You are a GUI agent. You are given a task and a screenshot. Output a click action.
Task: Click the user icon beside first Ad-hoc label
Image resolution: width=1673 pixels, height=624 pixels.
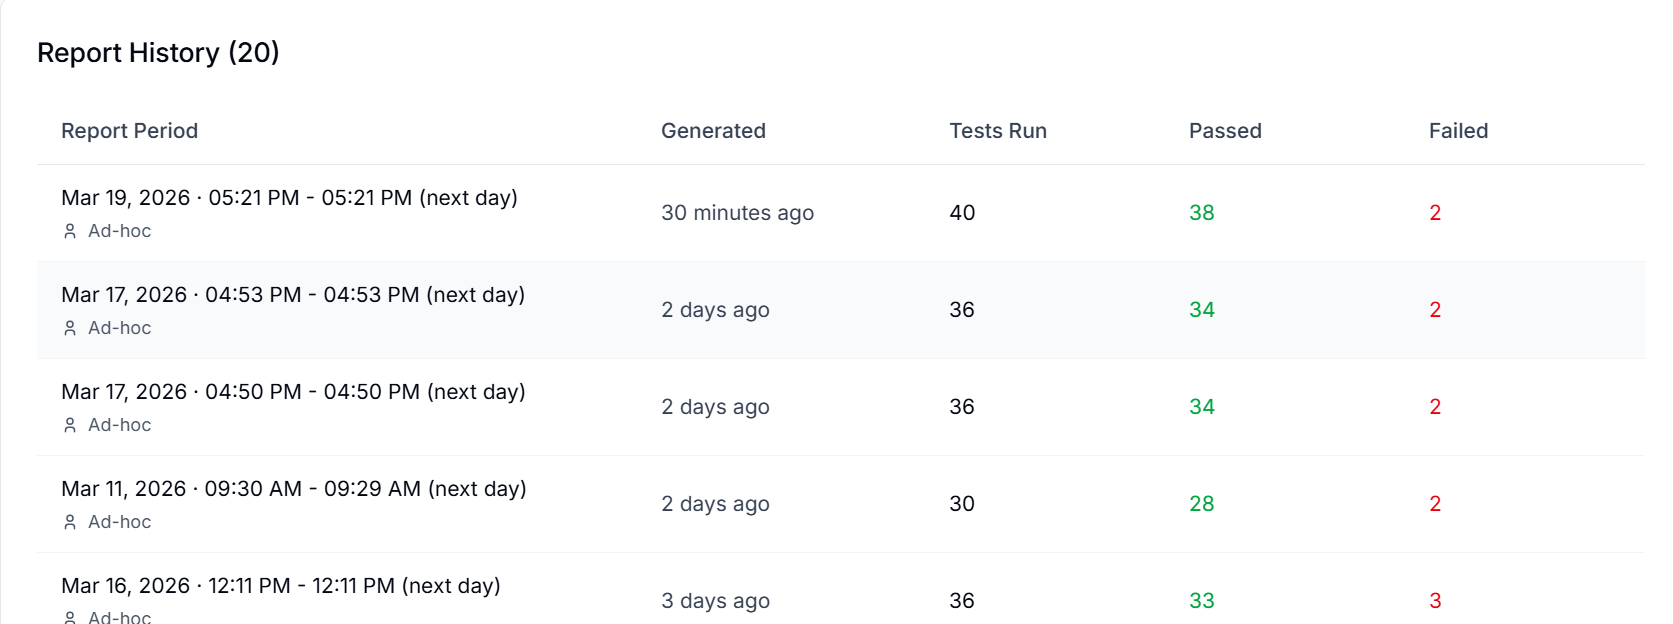[x=70, y=231]
